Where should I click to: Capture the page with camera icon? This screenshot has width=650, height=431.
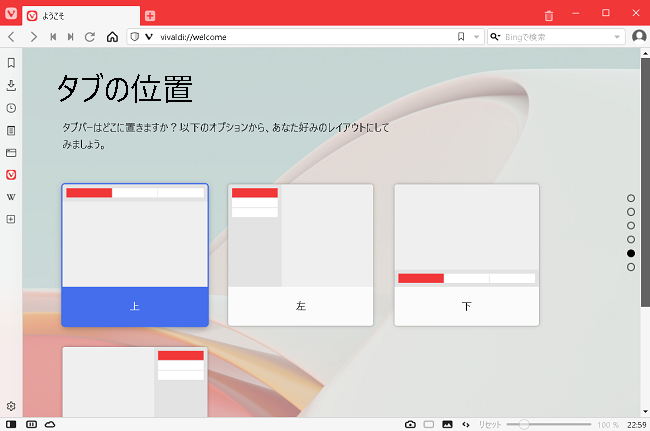pos(410,424)
